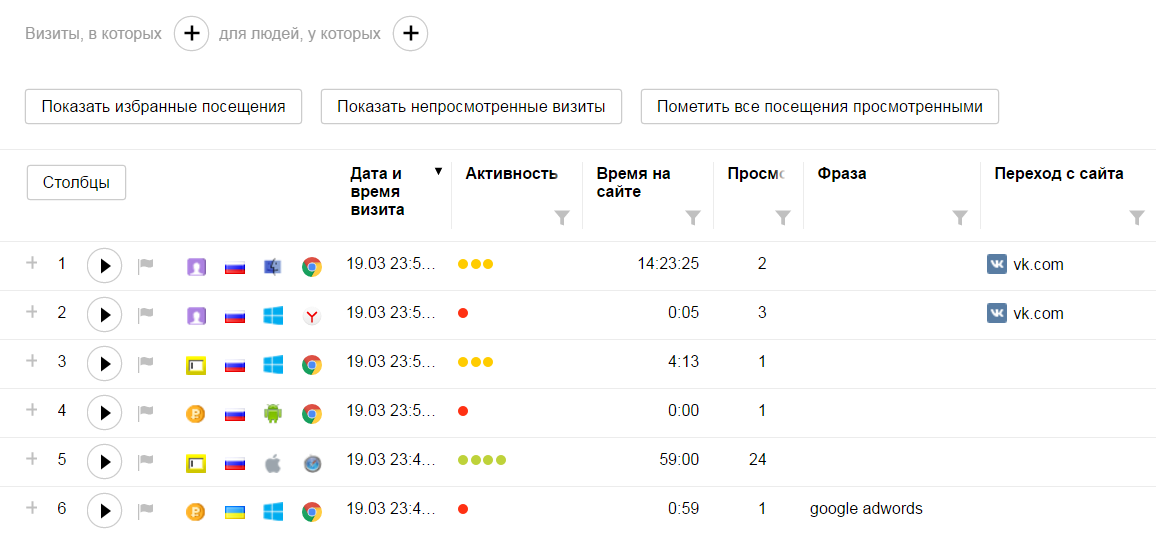Open "Показать избранные посещения"
This screenshot has width=1156, height=533.
coord(164,107)
